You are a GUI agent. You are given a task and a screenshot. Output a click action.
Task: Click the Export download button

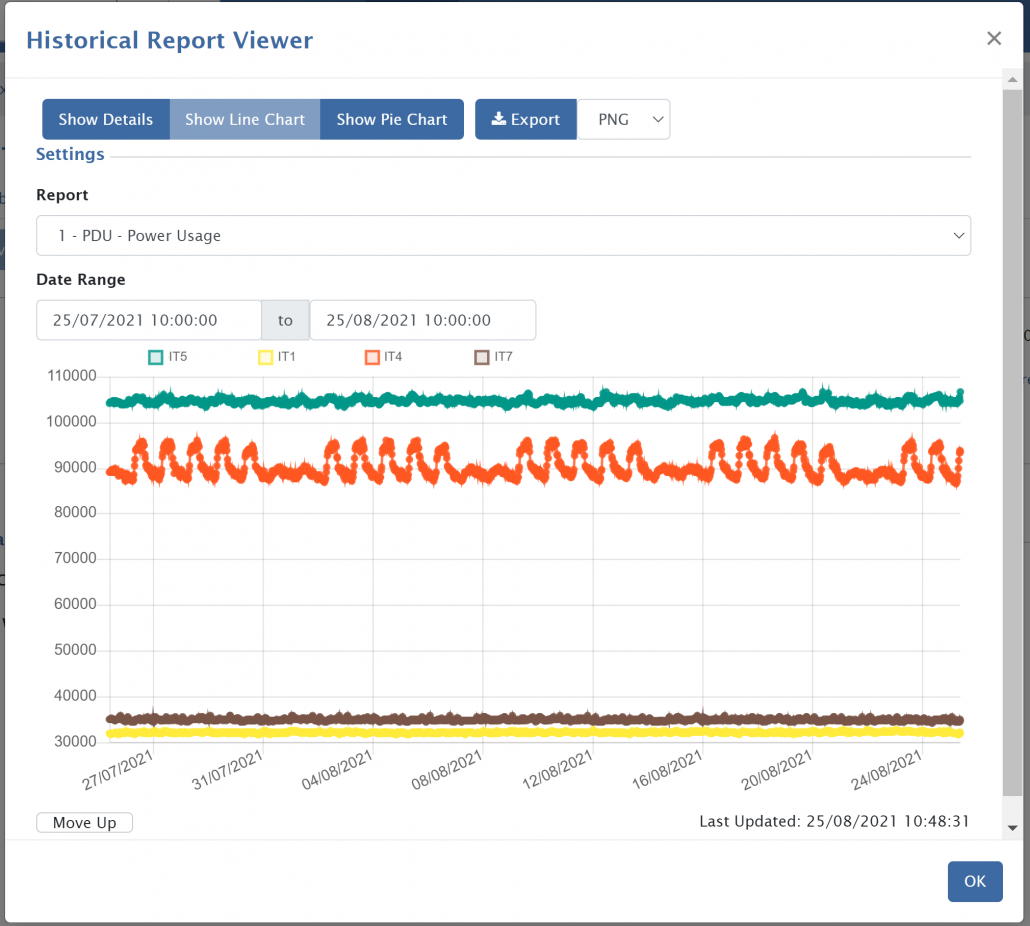(526, 119)
